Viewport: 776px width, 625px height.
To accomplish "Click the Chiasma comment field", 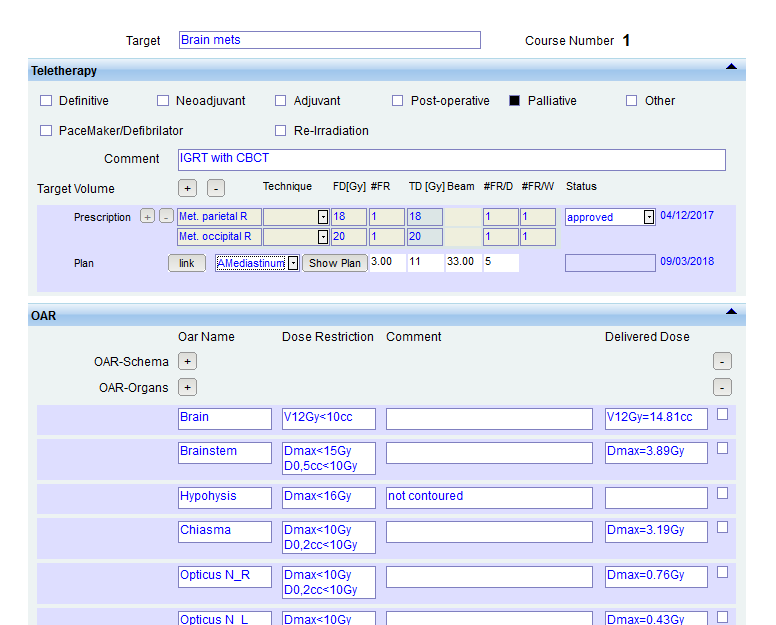I will tap(489, 532).
